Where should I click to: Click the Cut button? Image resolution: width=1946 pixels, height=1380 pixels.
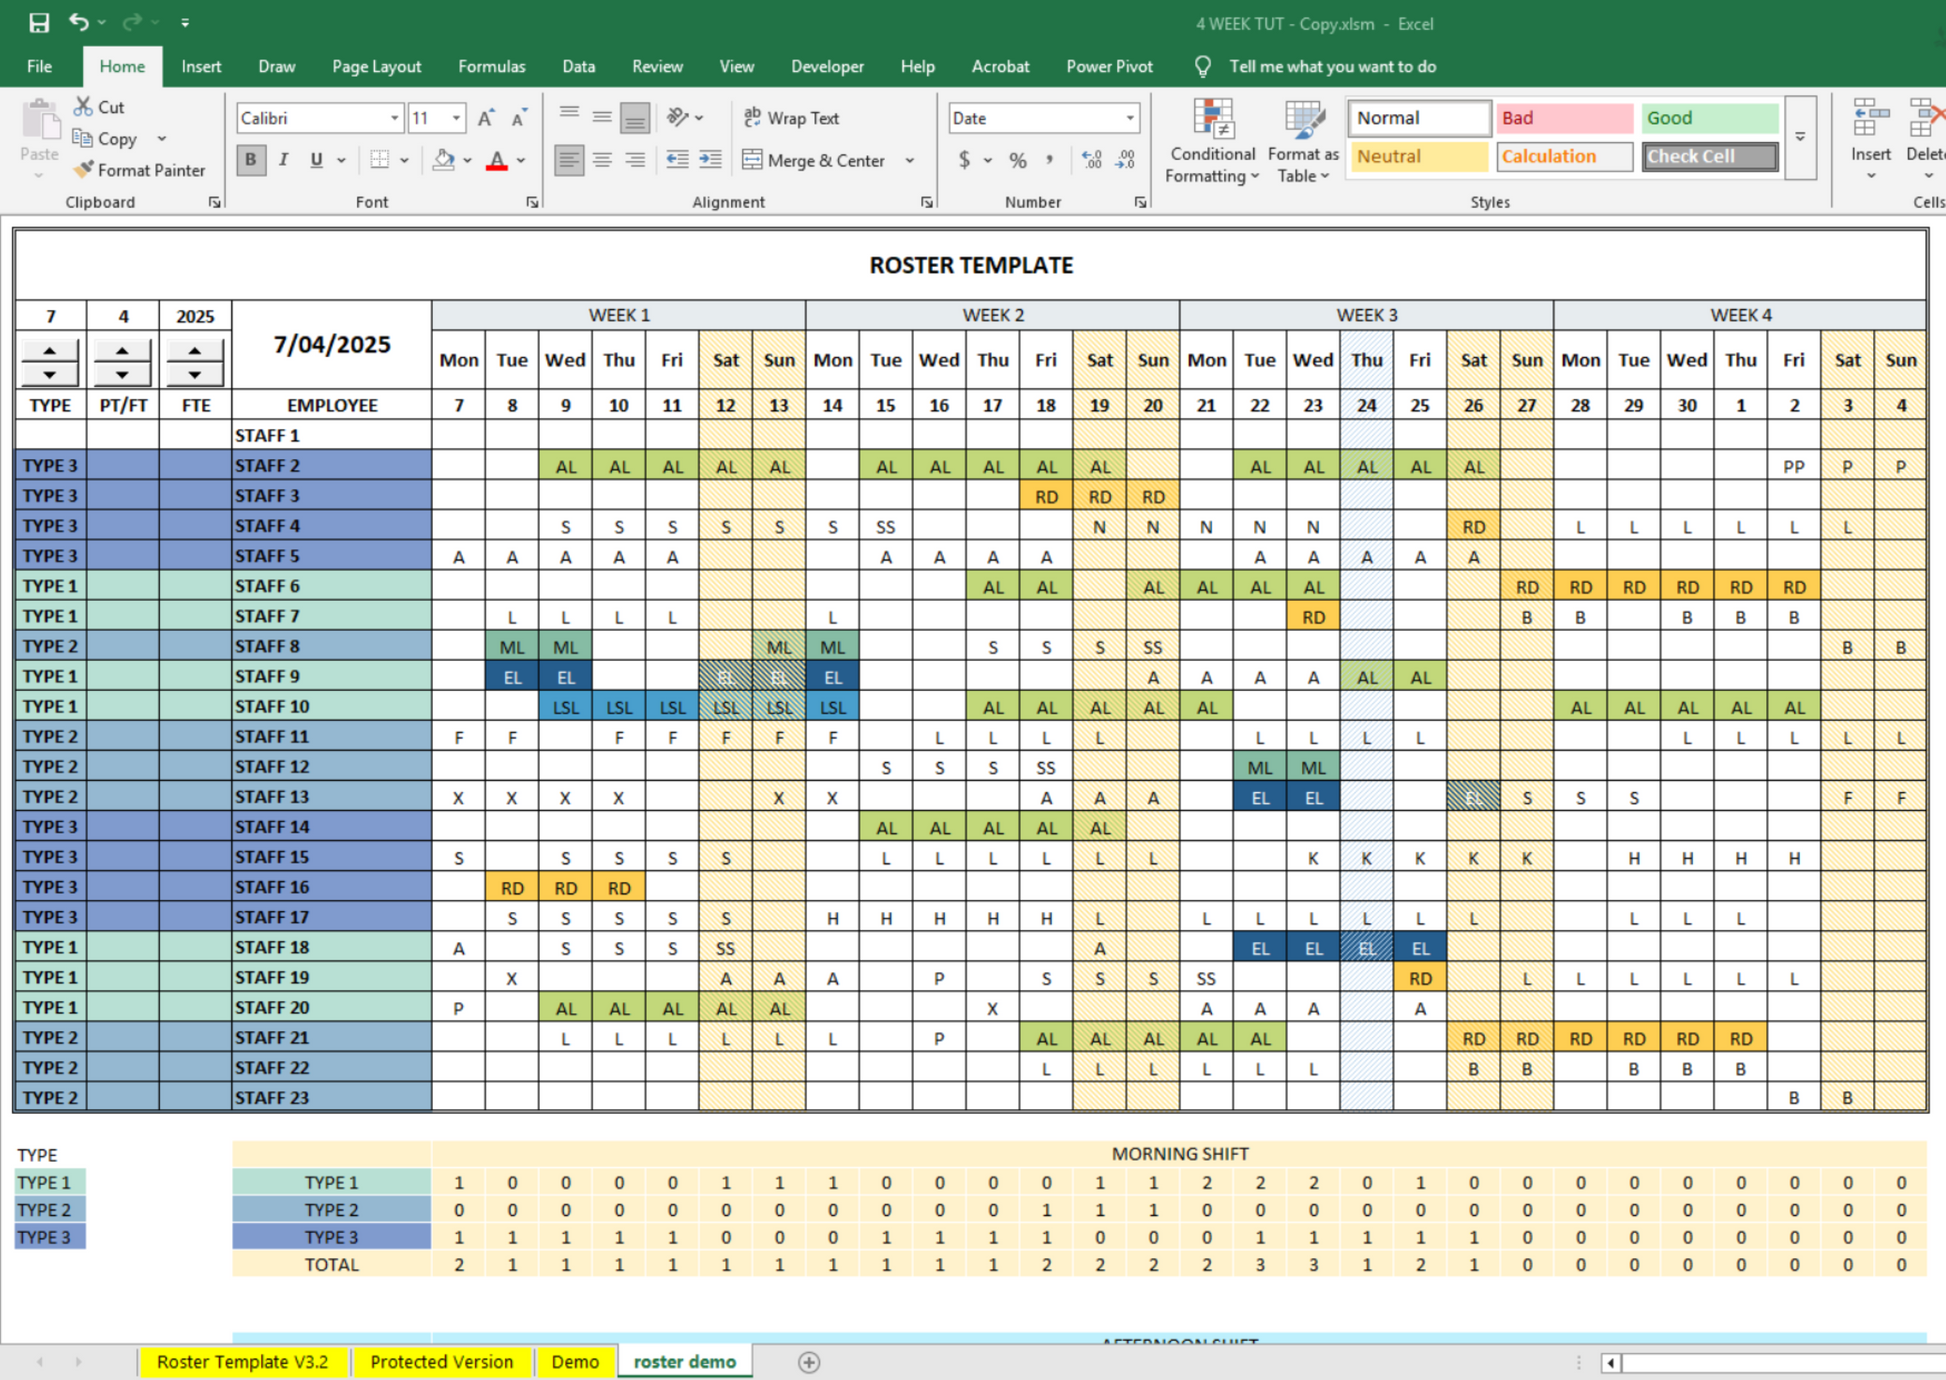pyautogui.click(x=100, y=107)
